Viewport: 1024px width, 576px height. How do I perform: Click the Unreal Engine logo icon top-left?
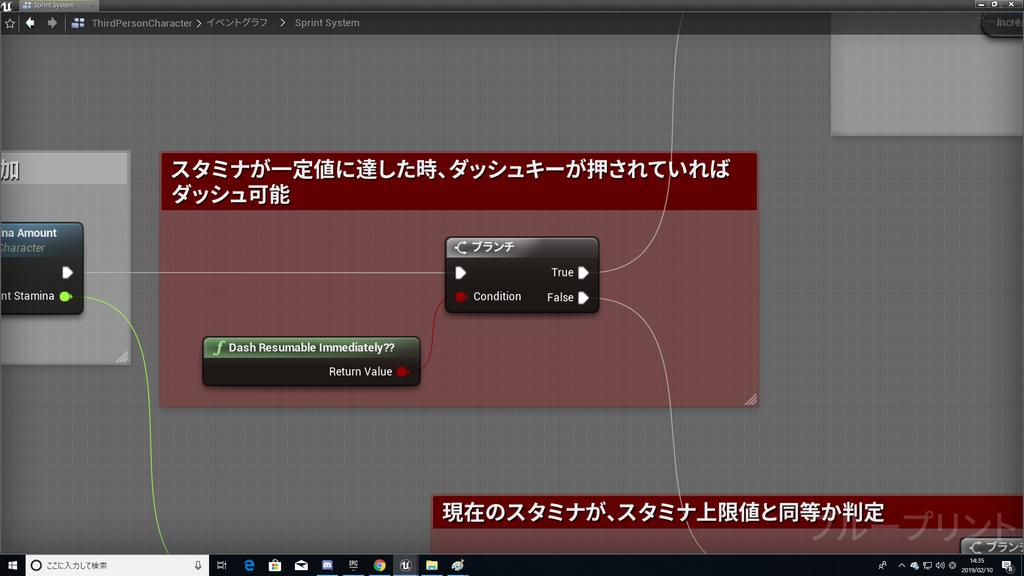click(8, 4)
